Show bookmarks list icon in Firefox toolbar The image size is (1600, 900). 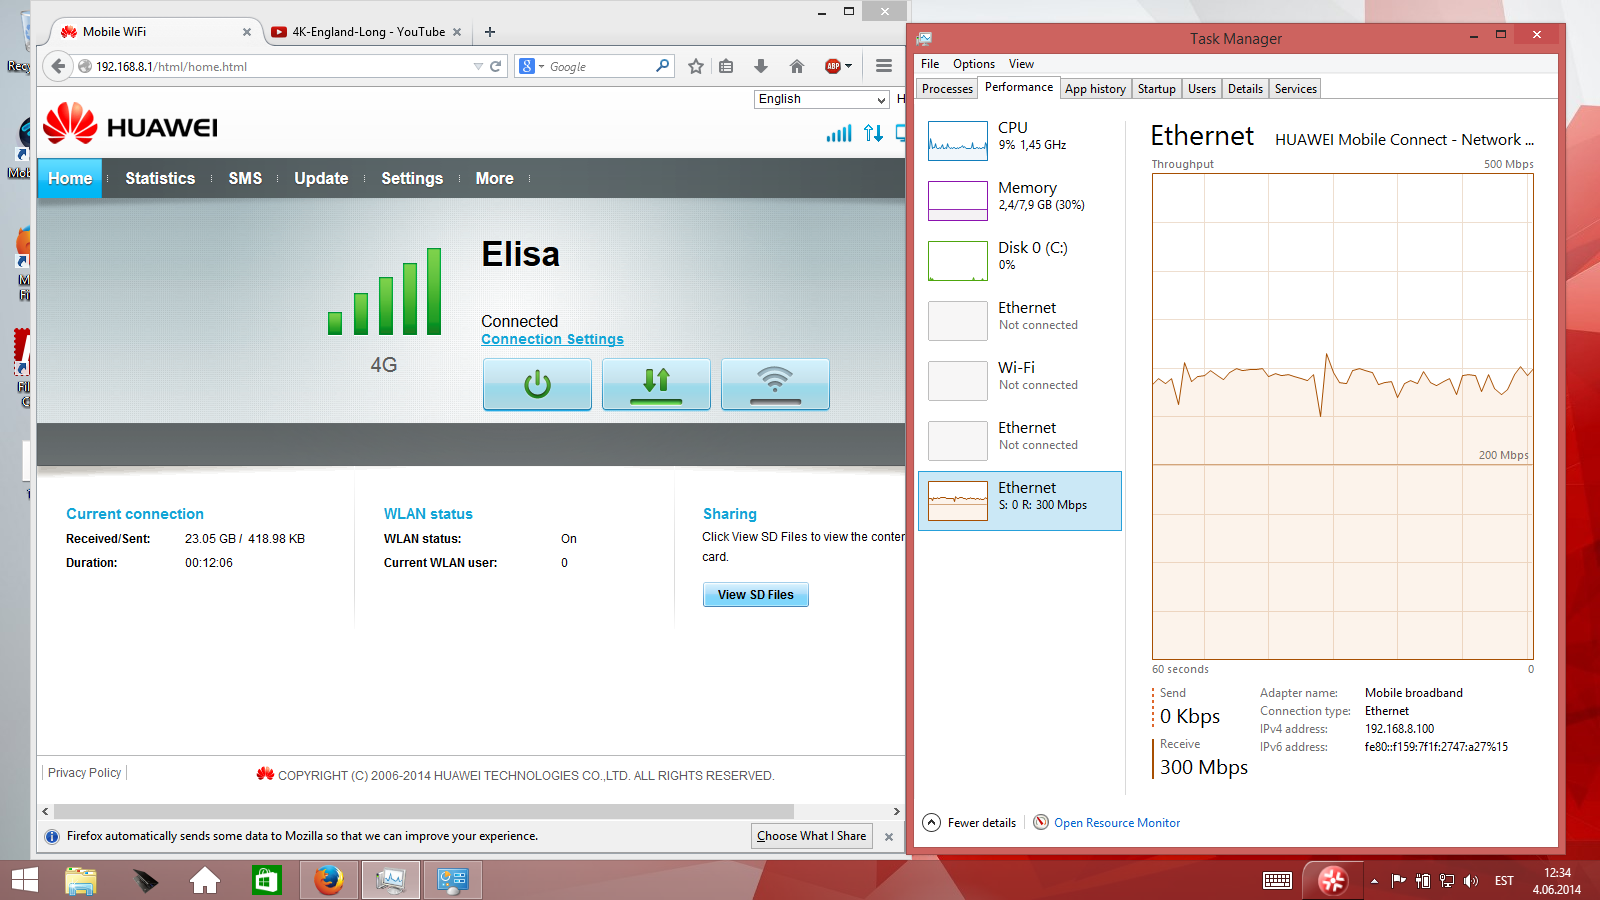click(x=726, y=66)
